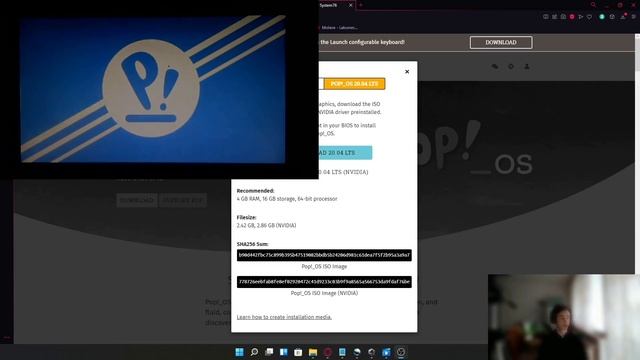Open a new browser tab with plus
The image size is (640, 360).
coord(361,5)
